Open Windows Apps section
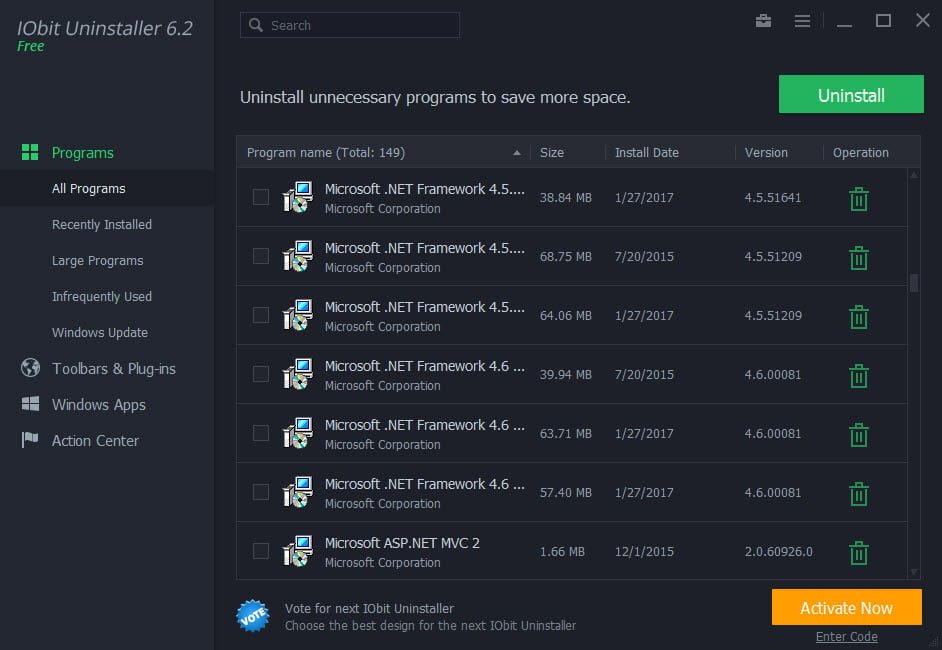The width and height of the screenshot is (942, 650). (99, 404)
